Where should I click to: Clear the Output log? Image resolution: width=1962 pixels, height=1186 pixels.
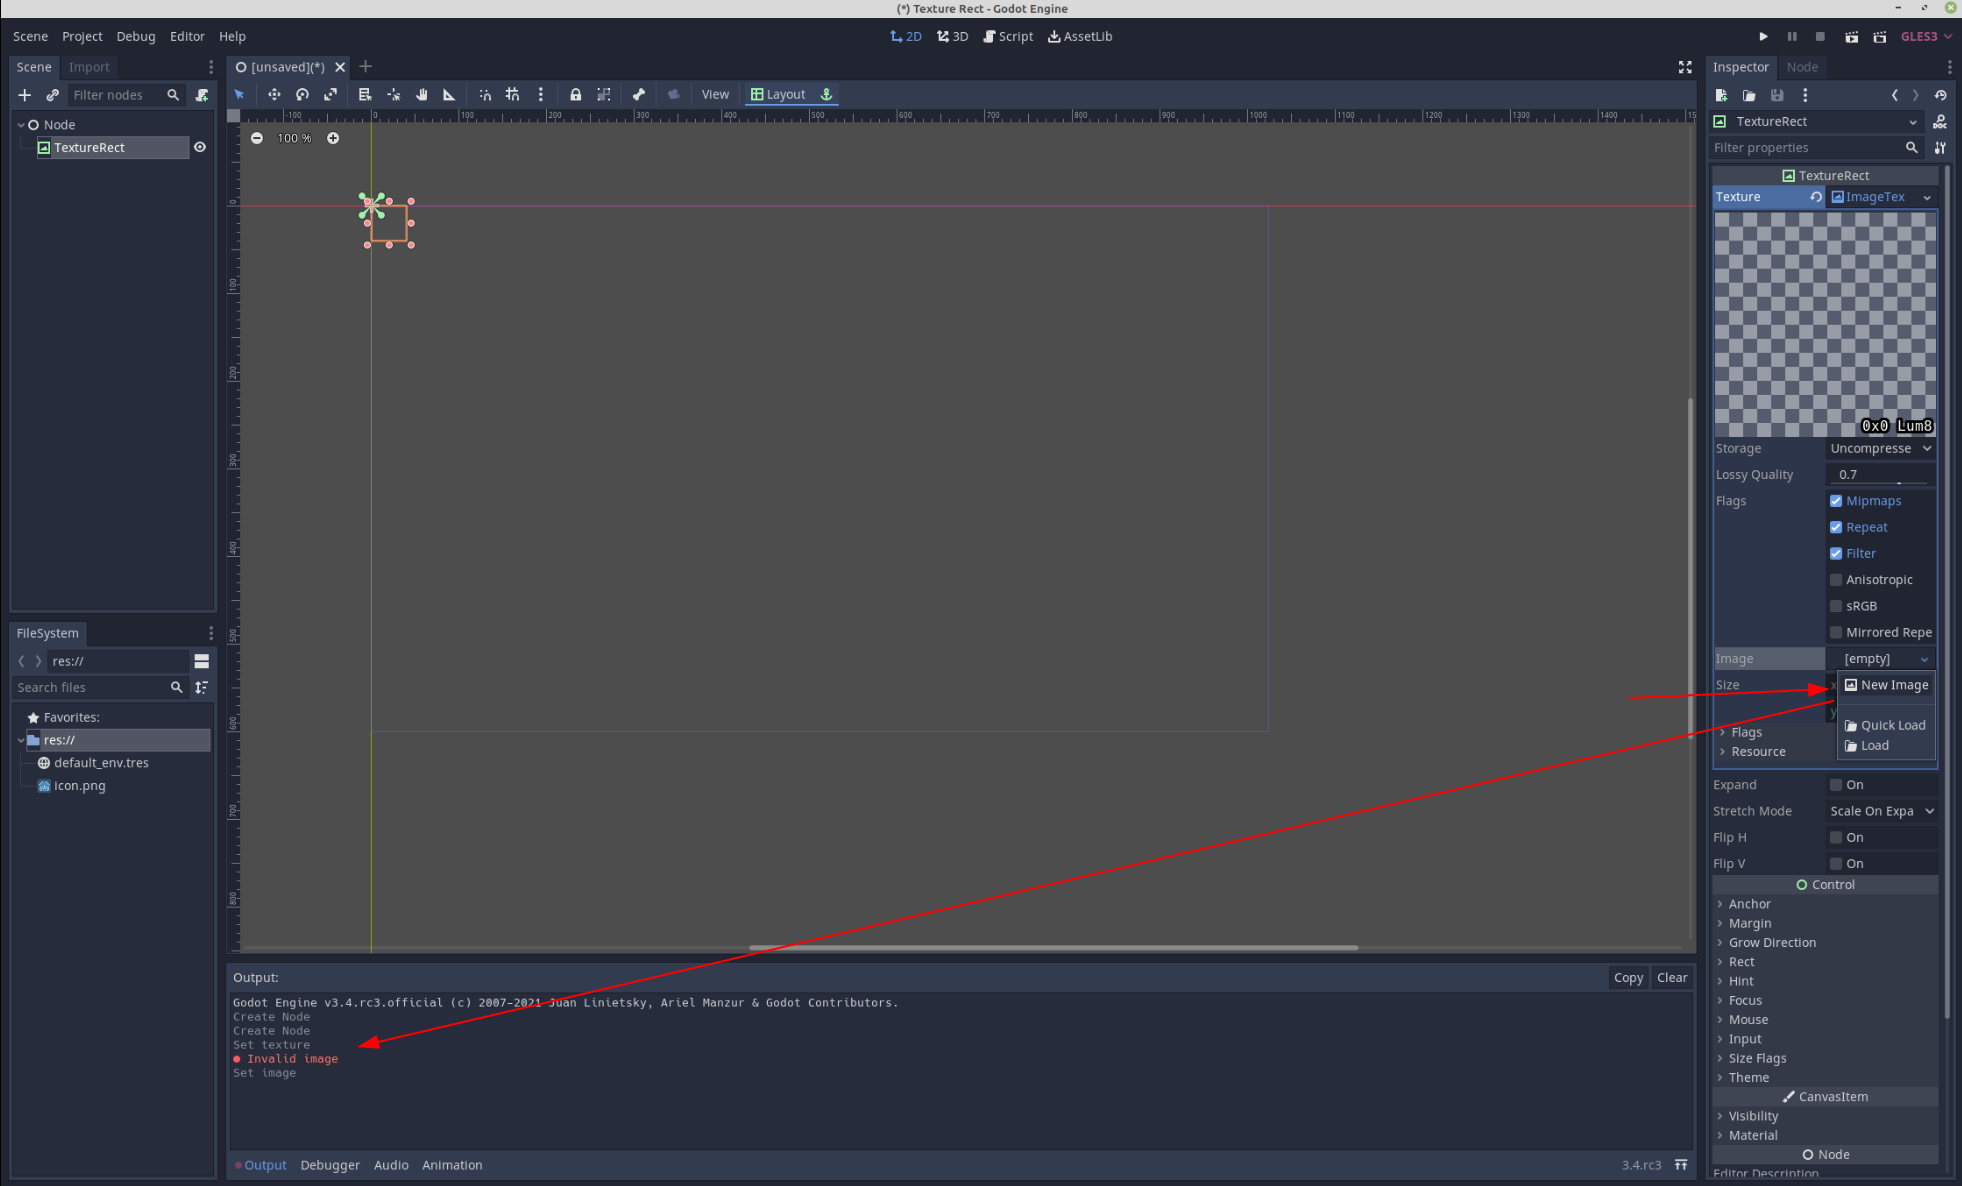[x=1672, y=977]
